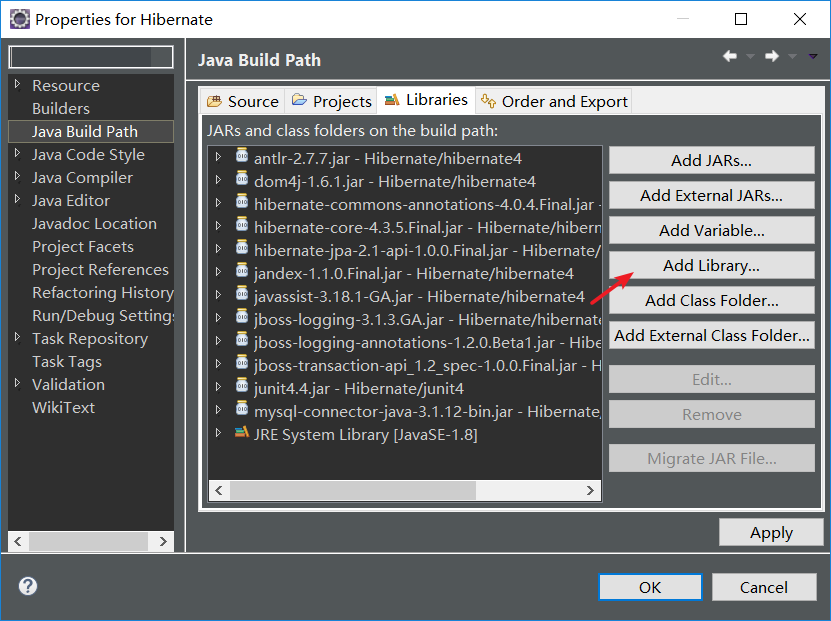
Task: Click the Add Library button
Action: click(x=711, y=265)
